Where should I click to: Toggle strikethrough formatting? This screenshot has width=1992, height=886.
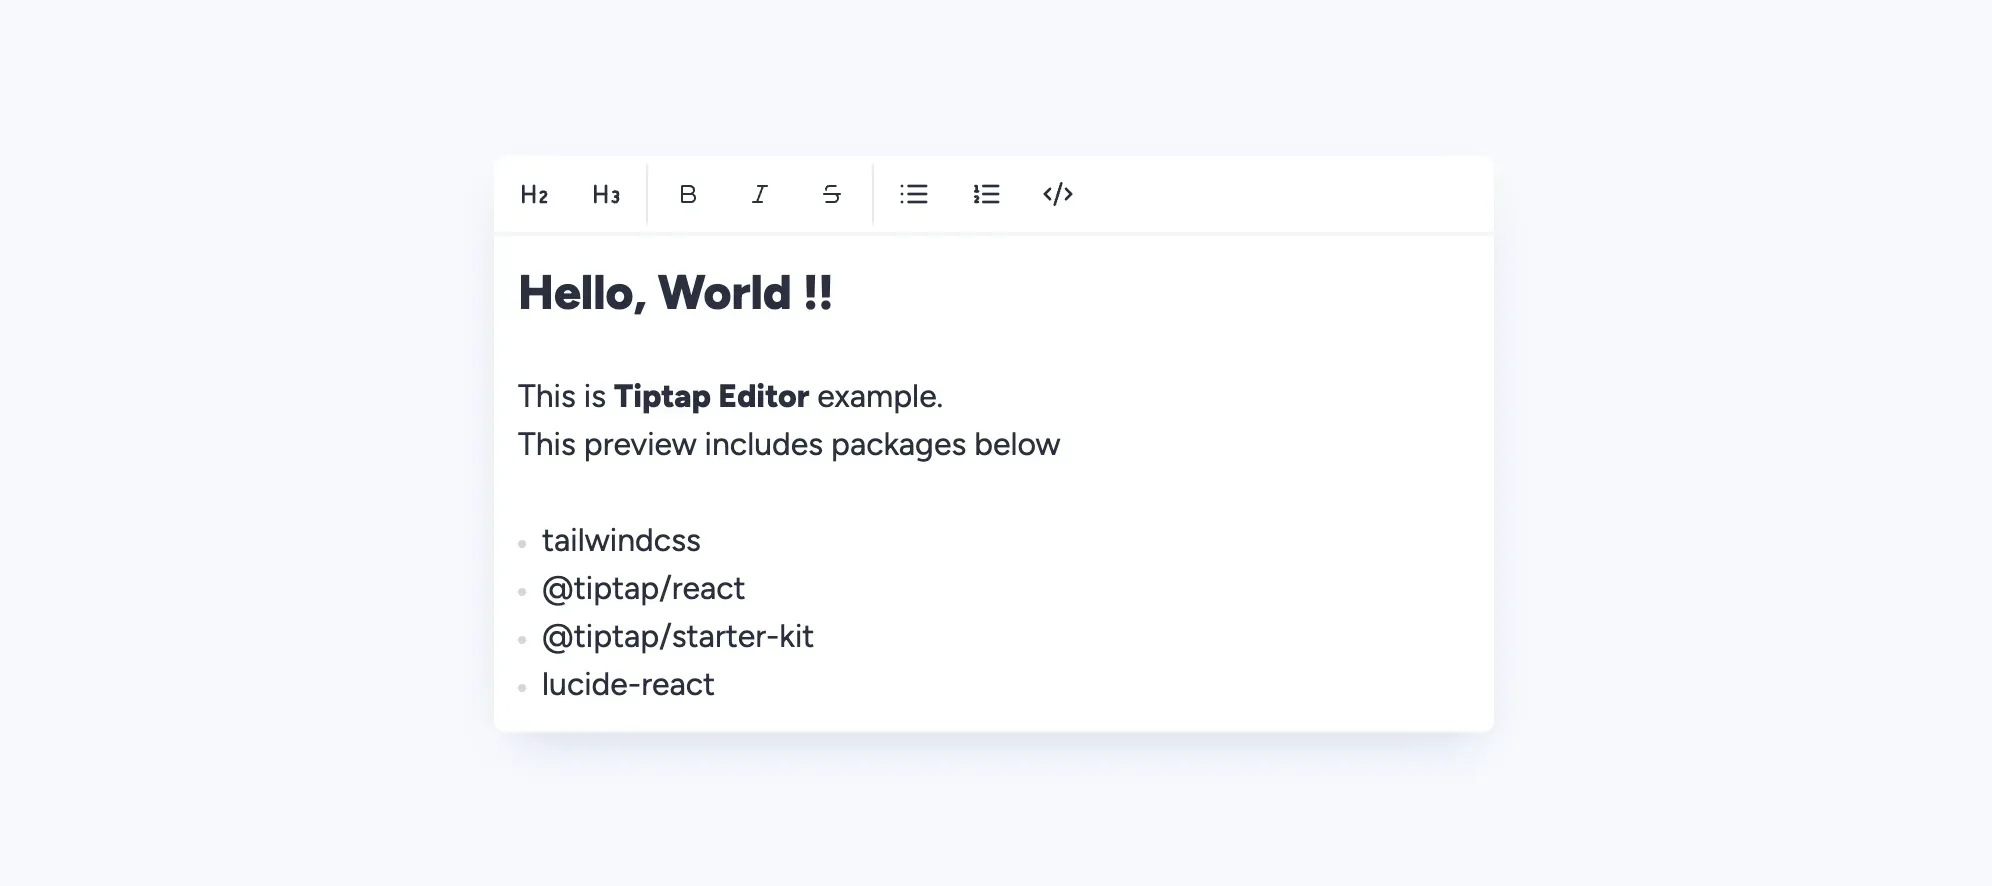[832, 194]
